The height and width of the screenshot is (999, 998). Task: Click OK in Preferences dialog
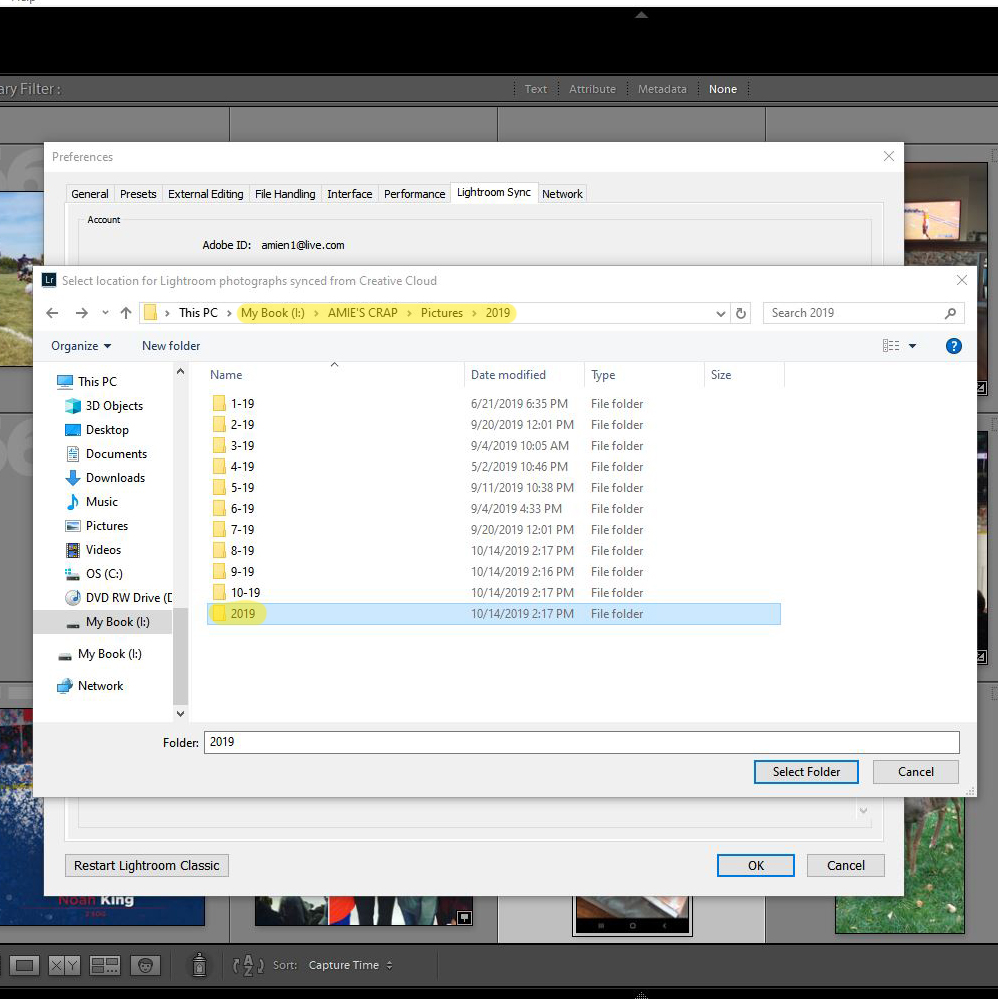coord(756,865)
